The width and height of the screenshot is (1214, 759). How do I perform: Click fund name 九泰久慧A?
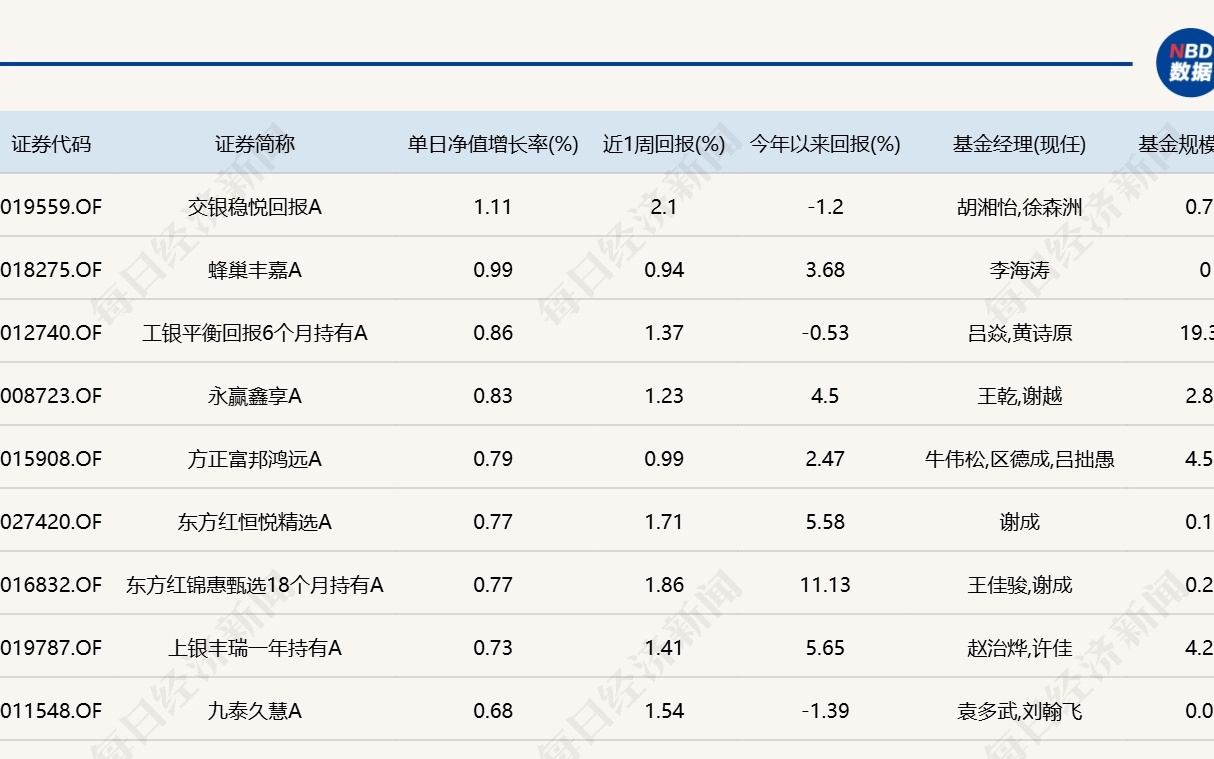pyautogui.click(x=255, y=711)
